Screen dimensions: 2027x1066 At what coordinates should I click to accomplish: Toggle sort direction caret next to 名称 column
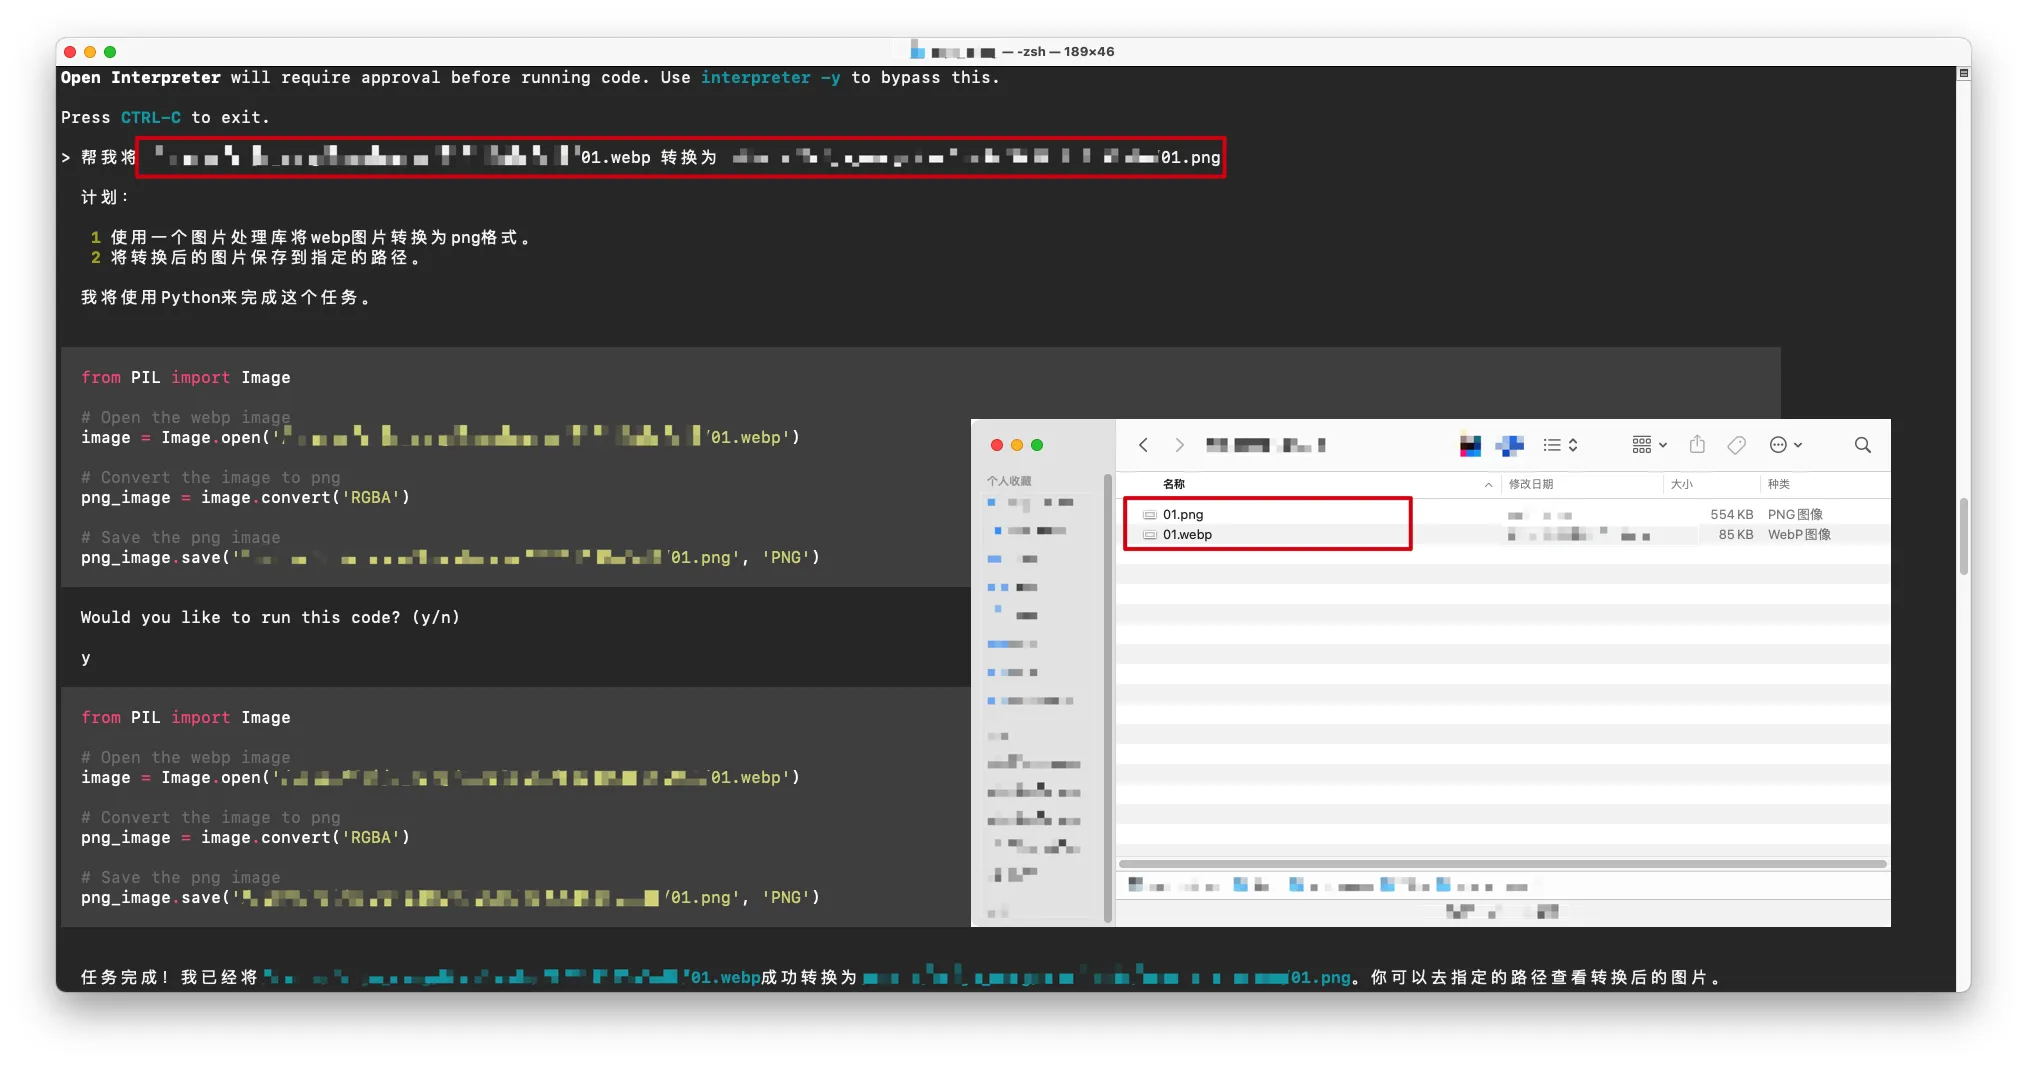click(x=1488, y=485)
